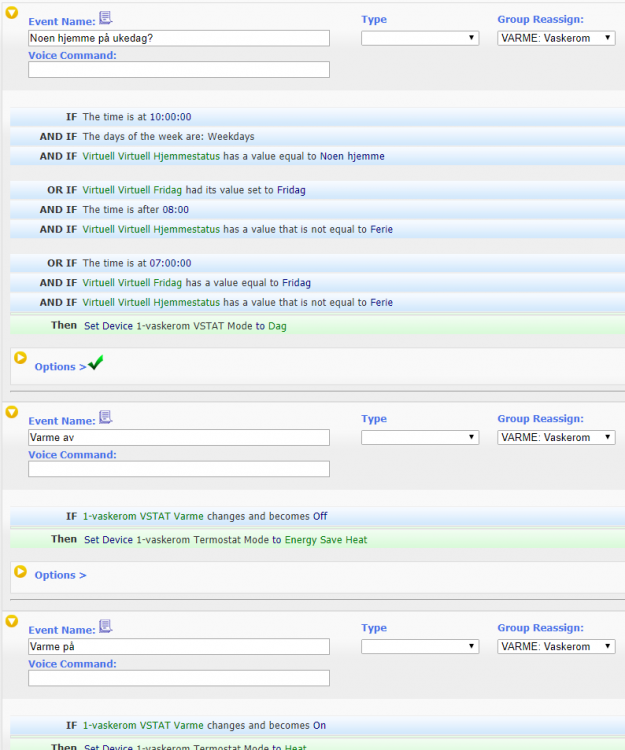Click notes icon next to "Varme på" Event Name
This screenshot has height=750, width=625.
pos(106,628)
